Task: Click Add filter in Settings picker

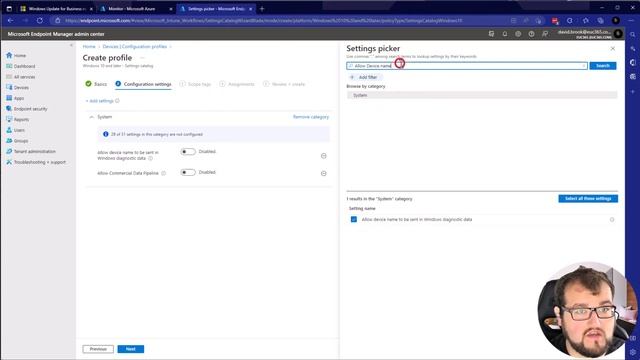Action: pyautogui.click(x=364, y=77)
